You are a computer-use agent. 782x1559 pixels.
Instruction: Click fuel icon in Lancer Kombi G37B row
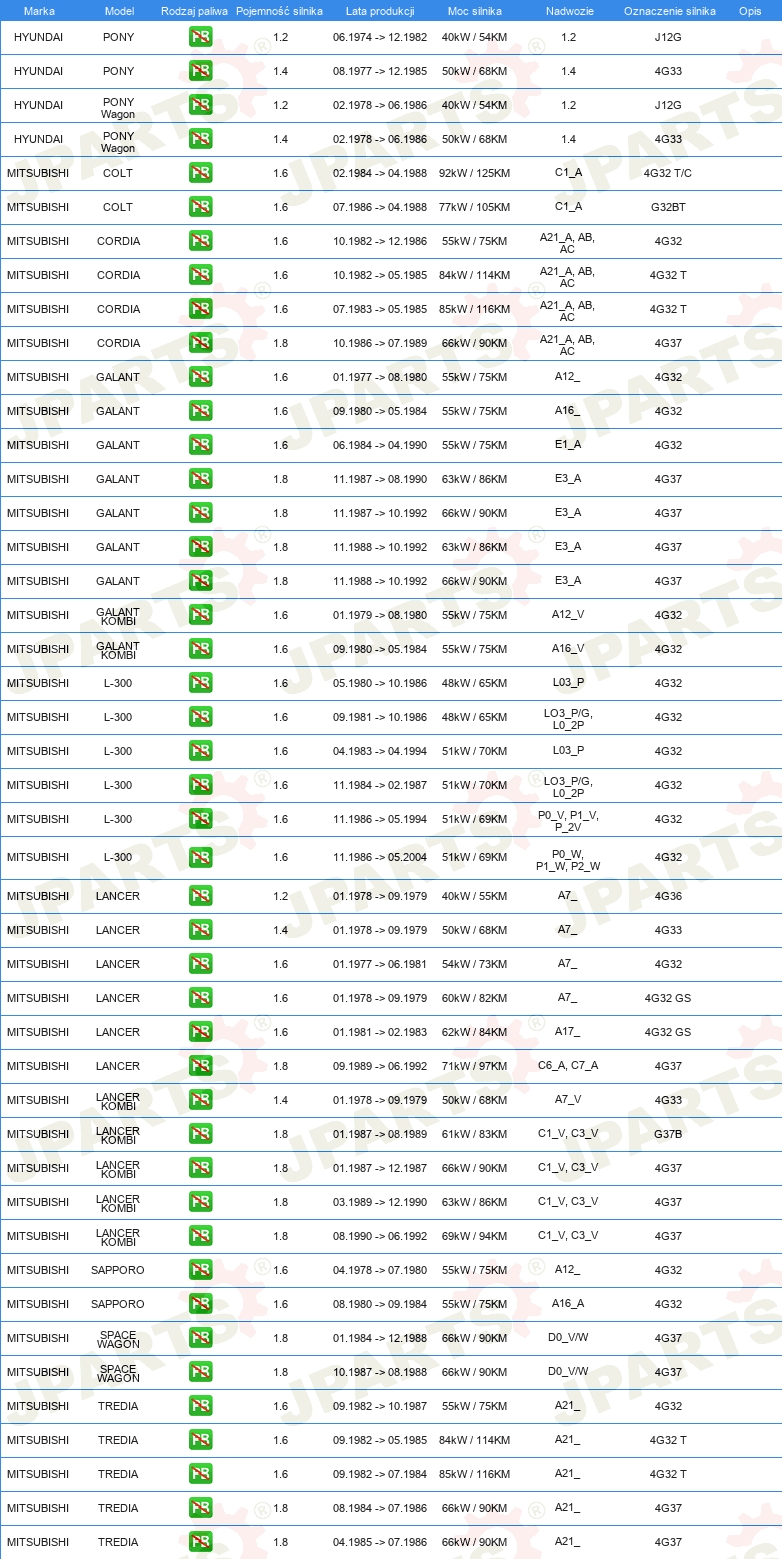click(200, 1134)
